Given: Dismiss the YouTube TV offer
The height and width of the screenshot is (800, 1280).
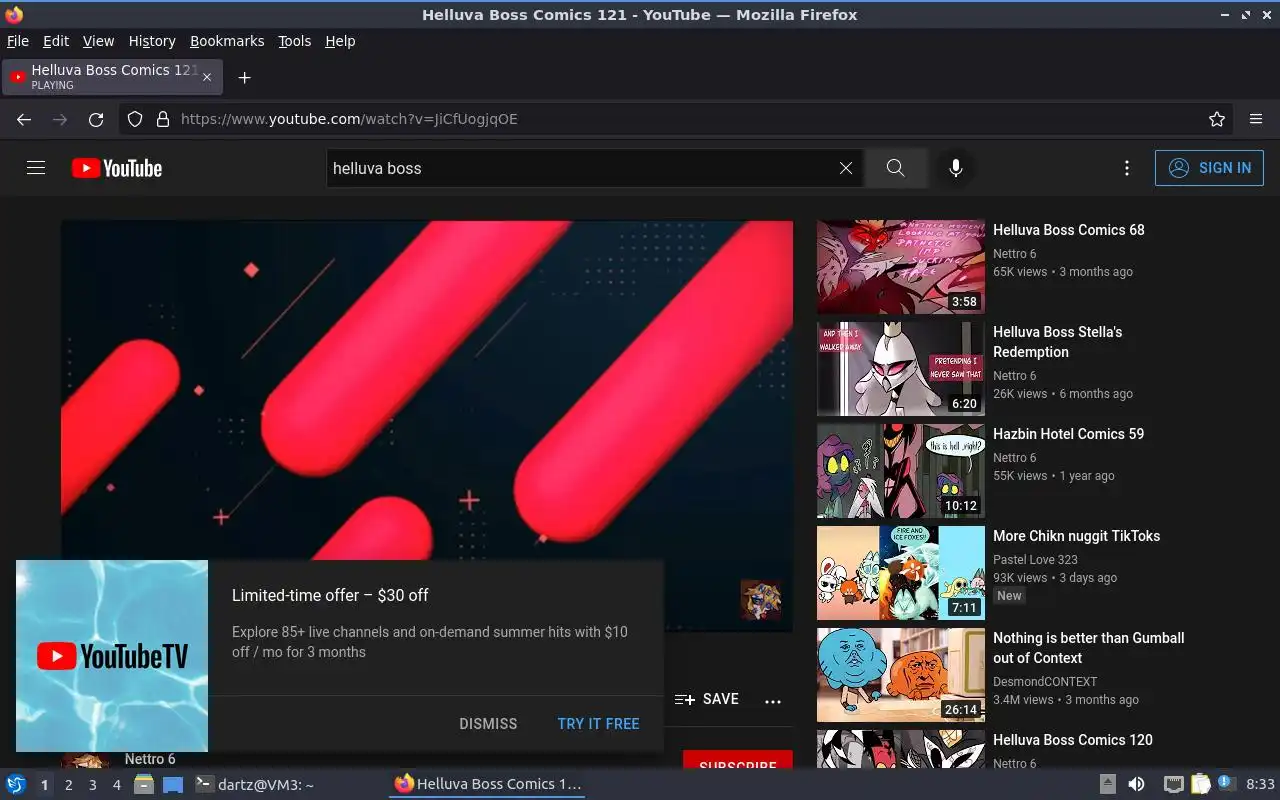Looking at the screenshot, I should click(488, 724).
